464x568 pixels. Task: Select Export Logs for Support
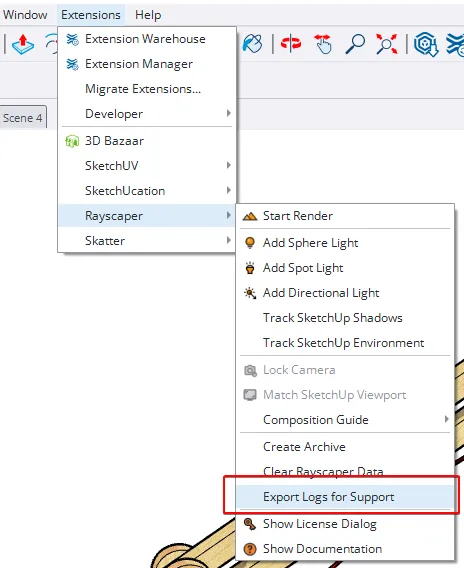(345, 497)
